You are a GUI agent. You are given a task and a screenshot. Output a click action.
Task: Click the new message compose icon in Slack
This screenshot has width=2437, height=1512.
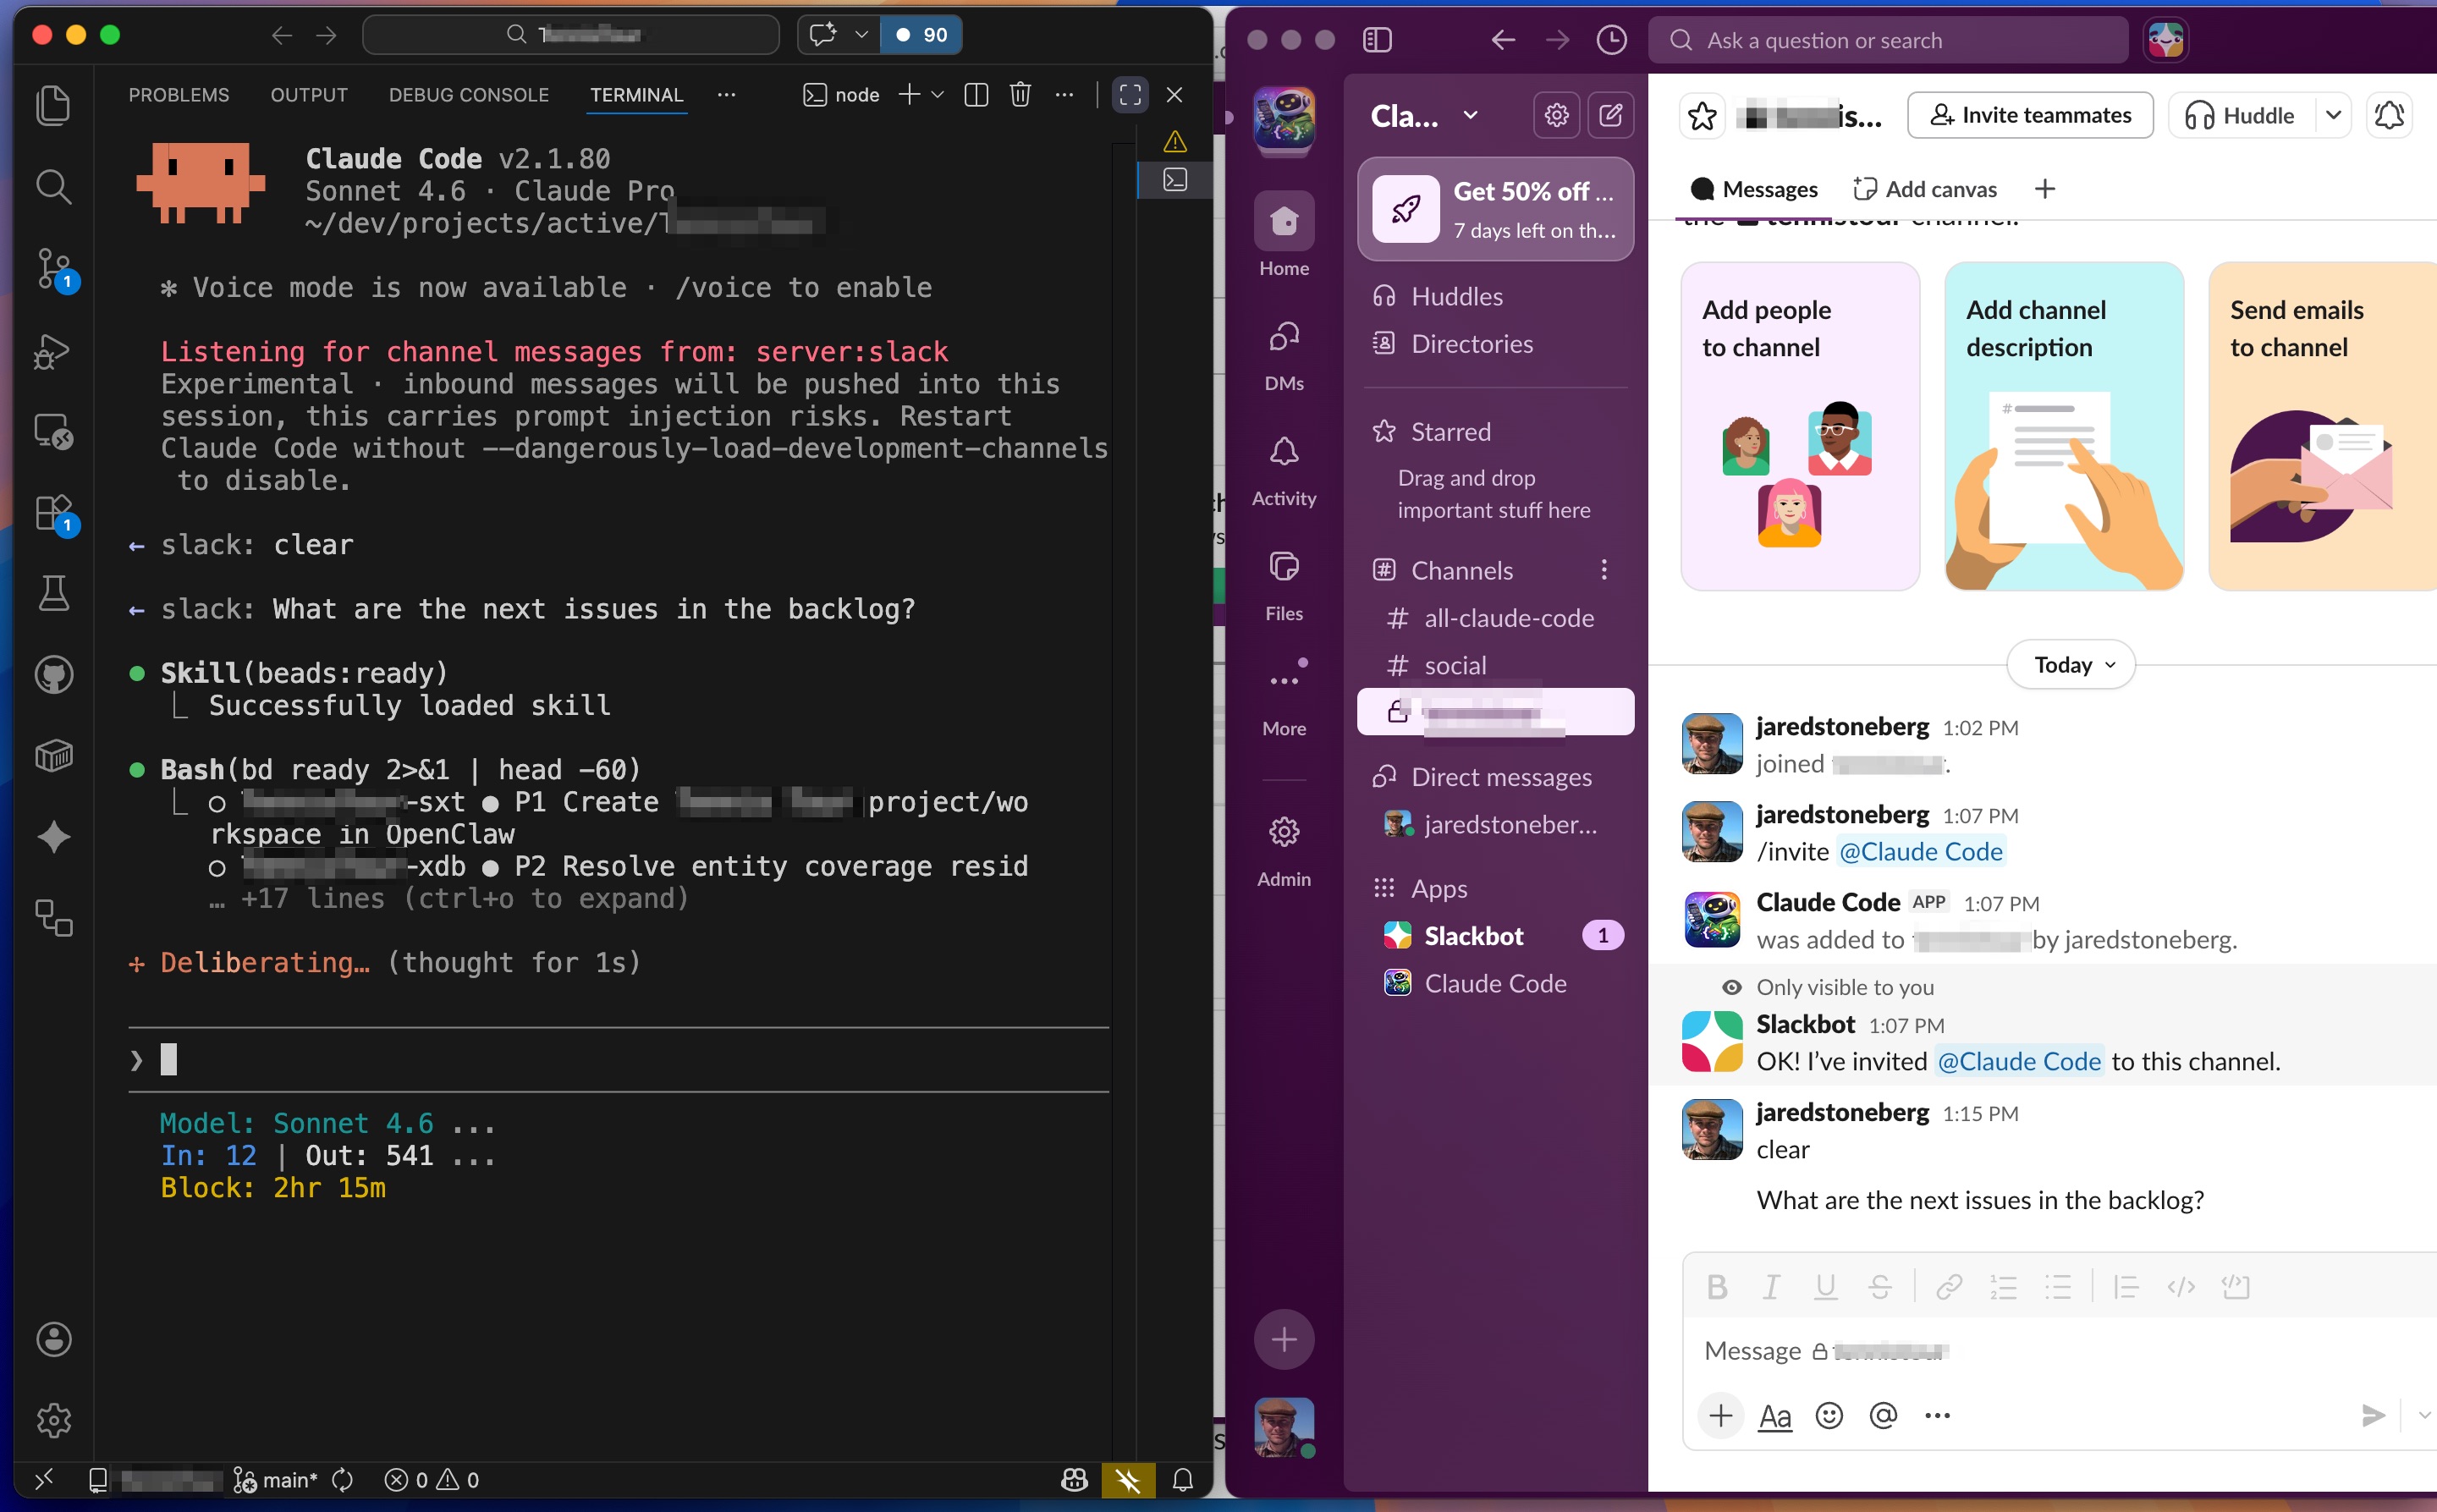tap(1610, 115)
